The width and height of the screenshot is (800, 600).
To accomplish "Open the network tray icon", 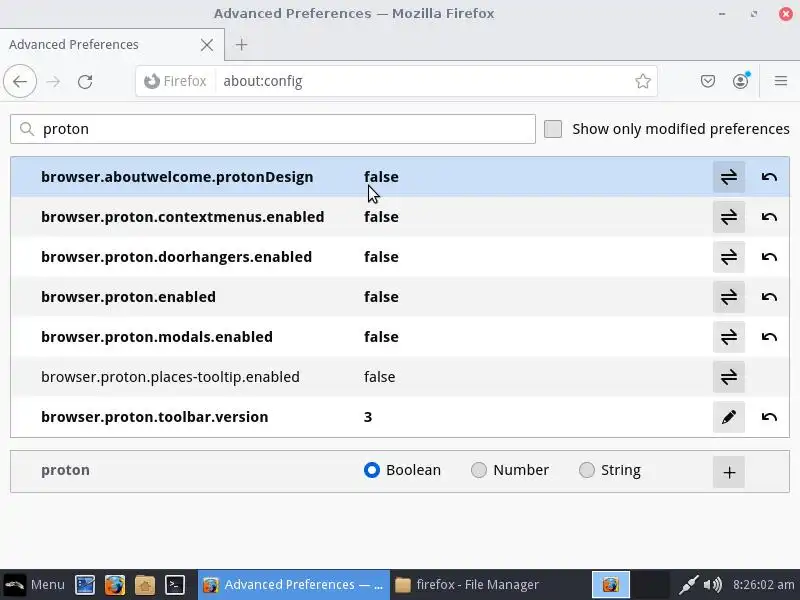I will (x=689, y=585).
